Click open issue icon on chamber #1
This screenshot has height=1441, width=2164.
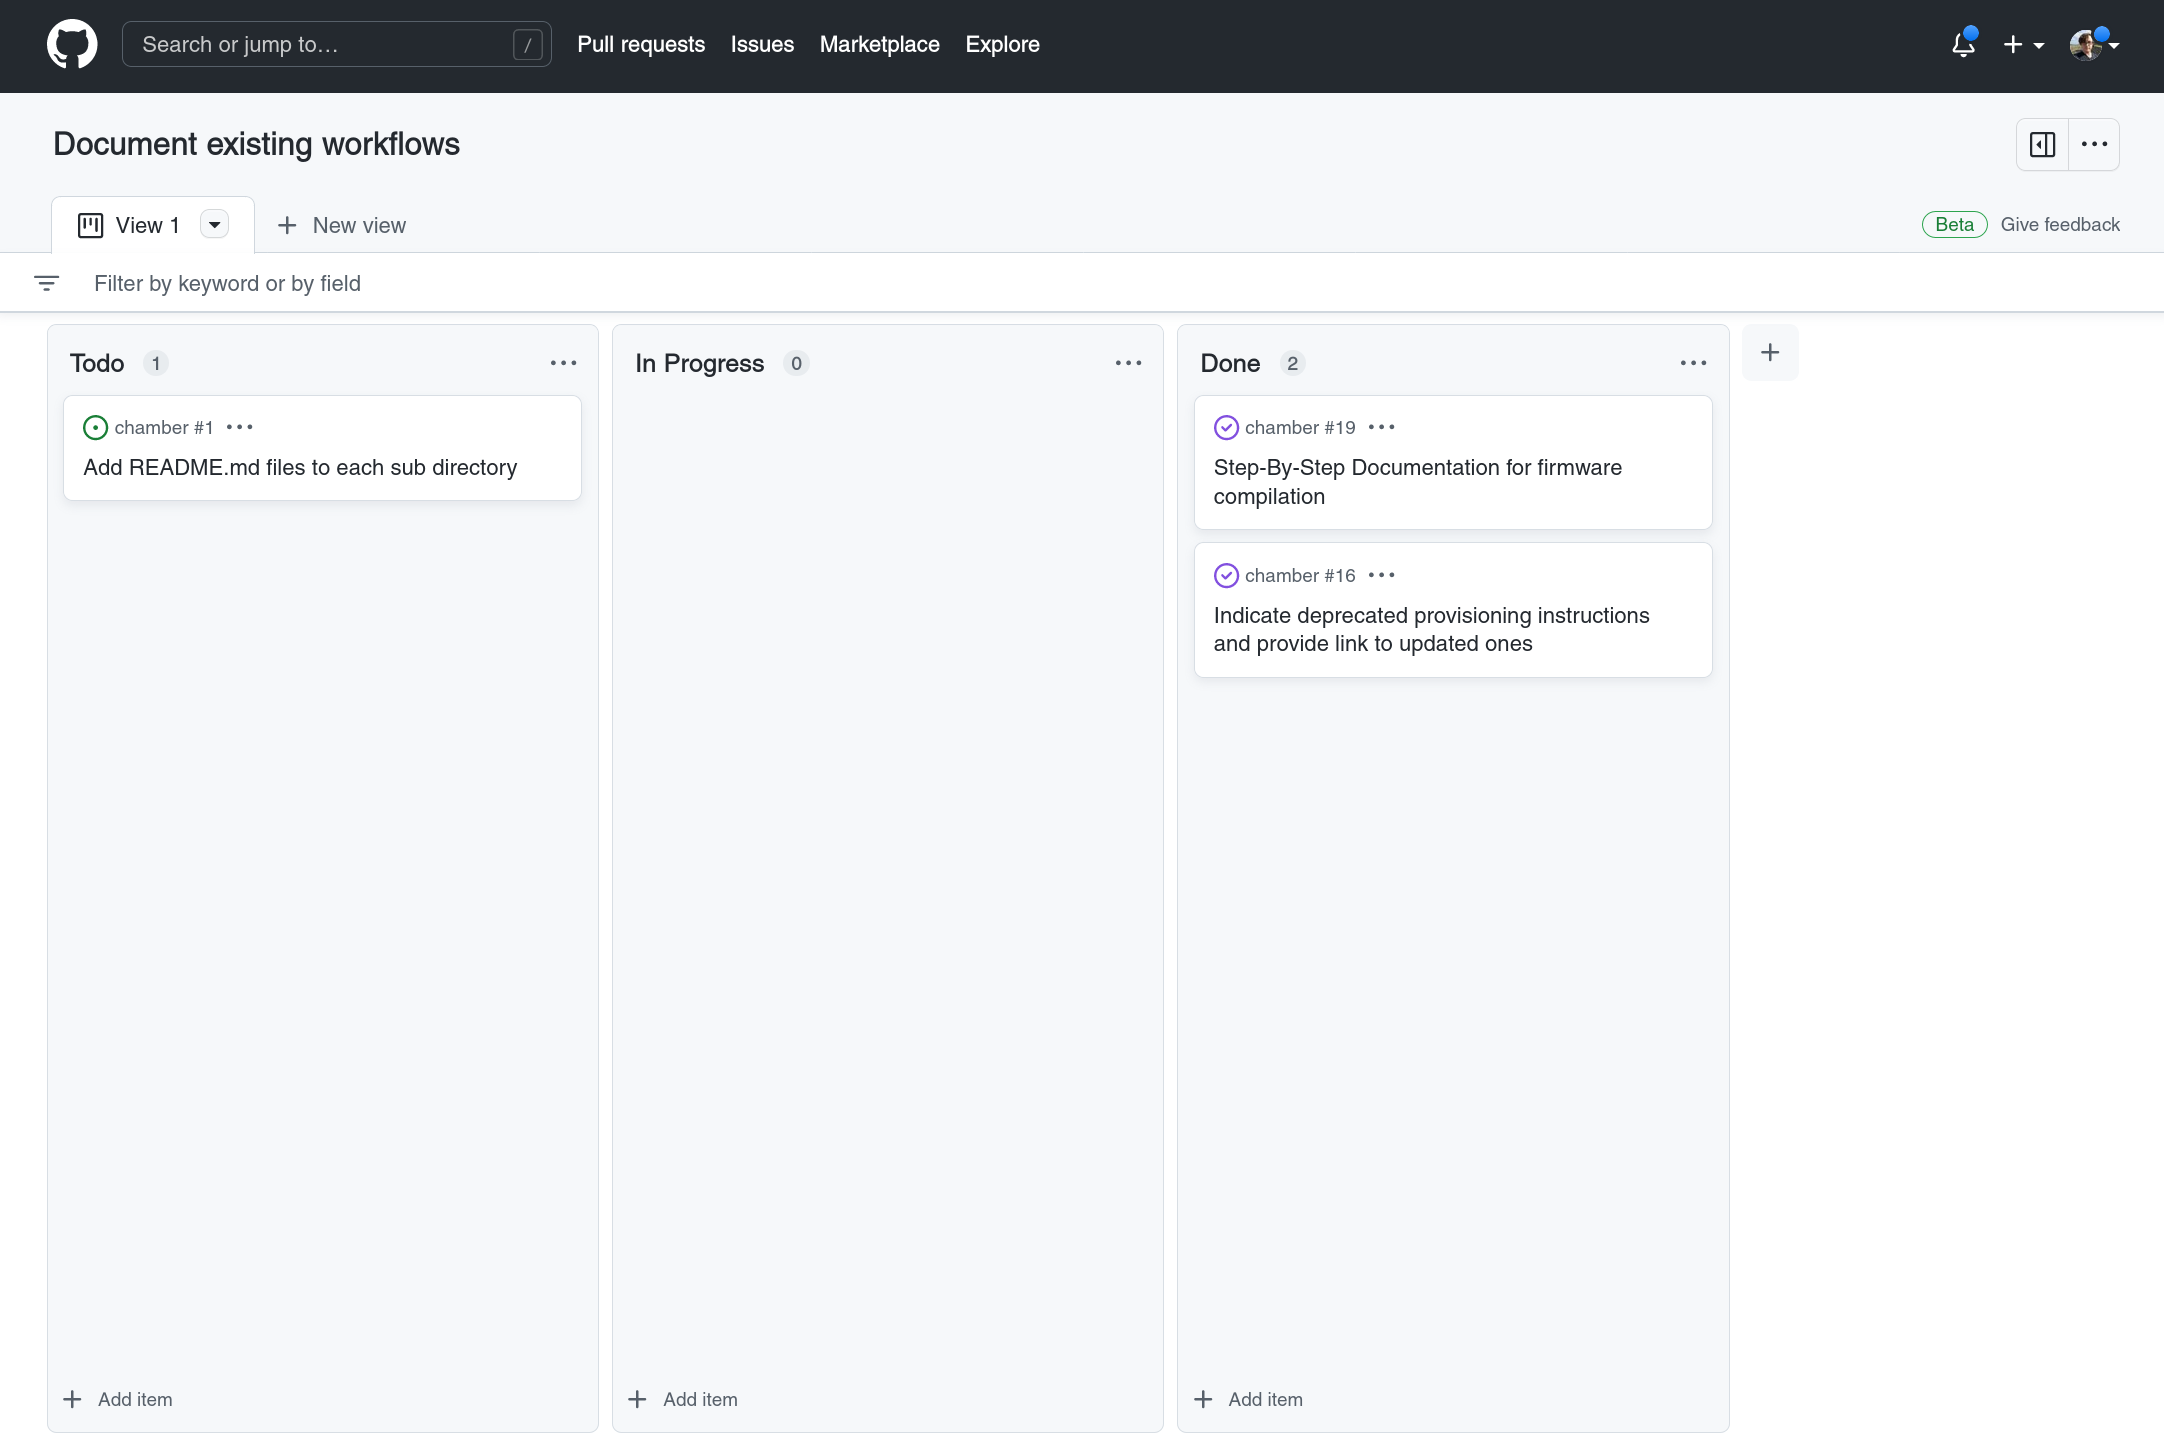coord(95,428)
